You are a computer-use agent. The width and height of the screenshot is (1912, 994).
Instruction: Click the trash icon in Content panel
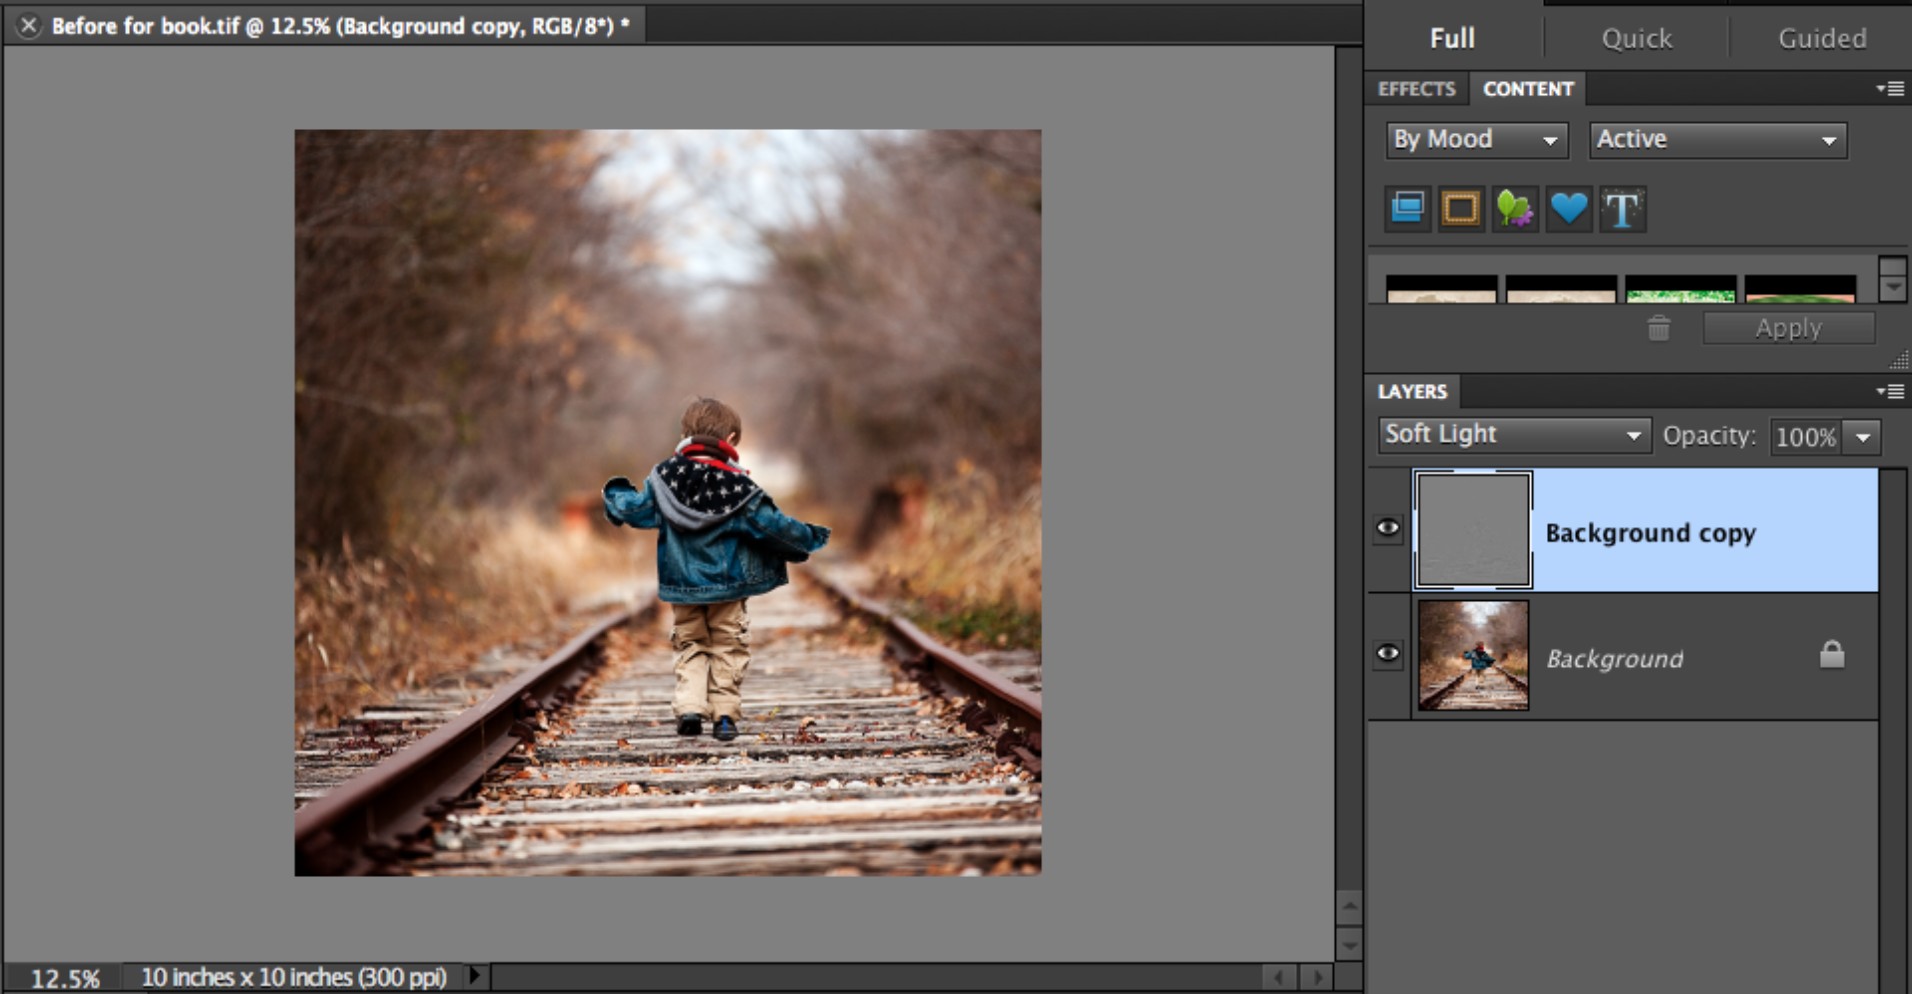click(1659, 327)
